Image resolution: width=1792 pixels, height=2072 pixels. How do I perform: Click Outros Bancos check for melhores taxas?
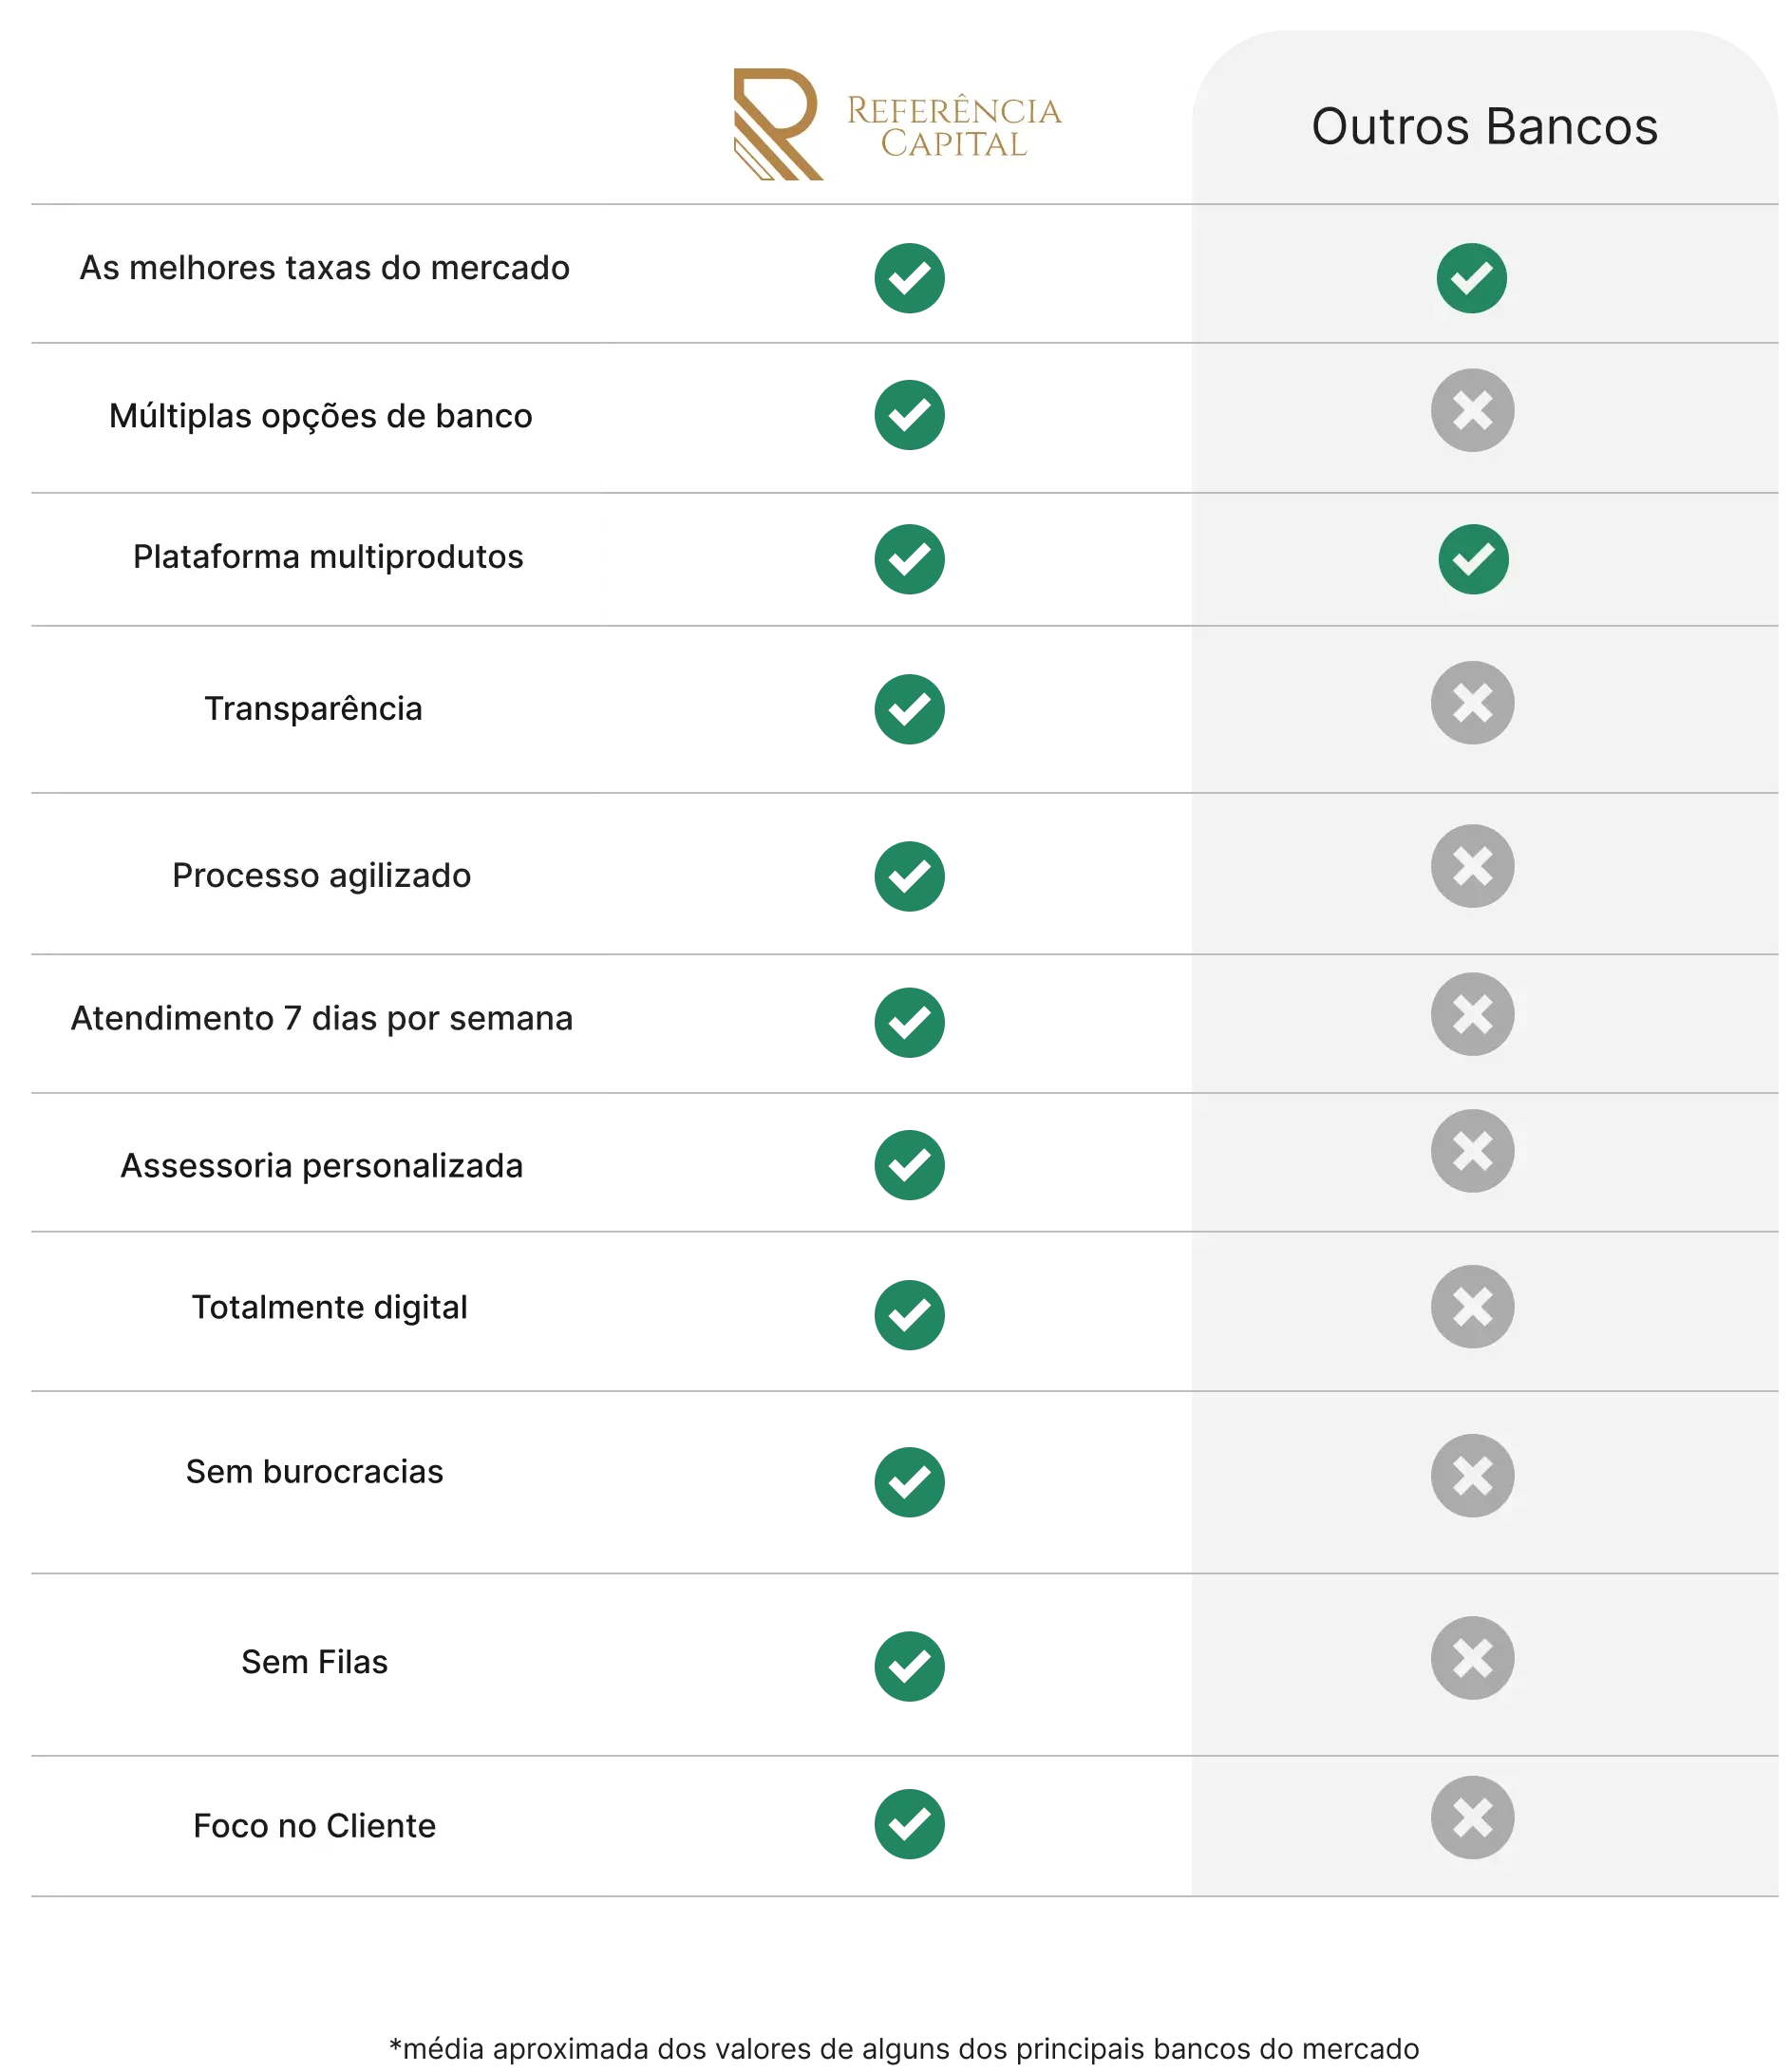pyautogui.click(x=1471, y=278)
